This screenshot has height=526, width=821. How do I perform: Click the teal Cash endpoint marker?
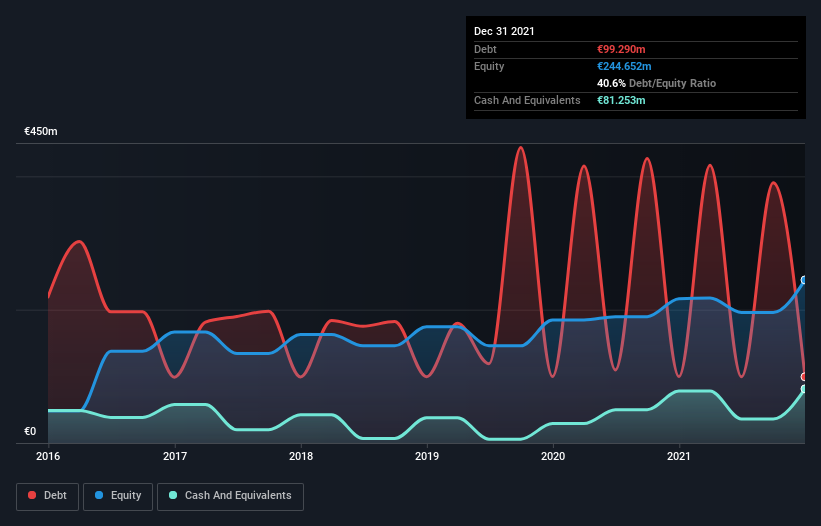pos(804,389)
